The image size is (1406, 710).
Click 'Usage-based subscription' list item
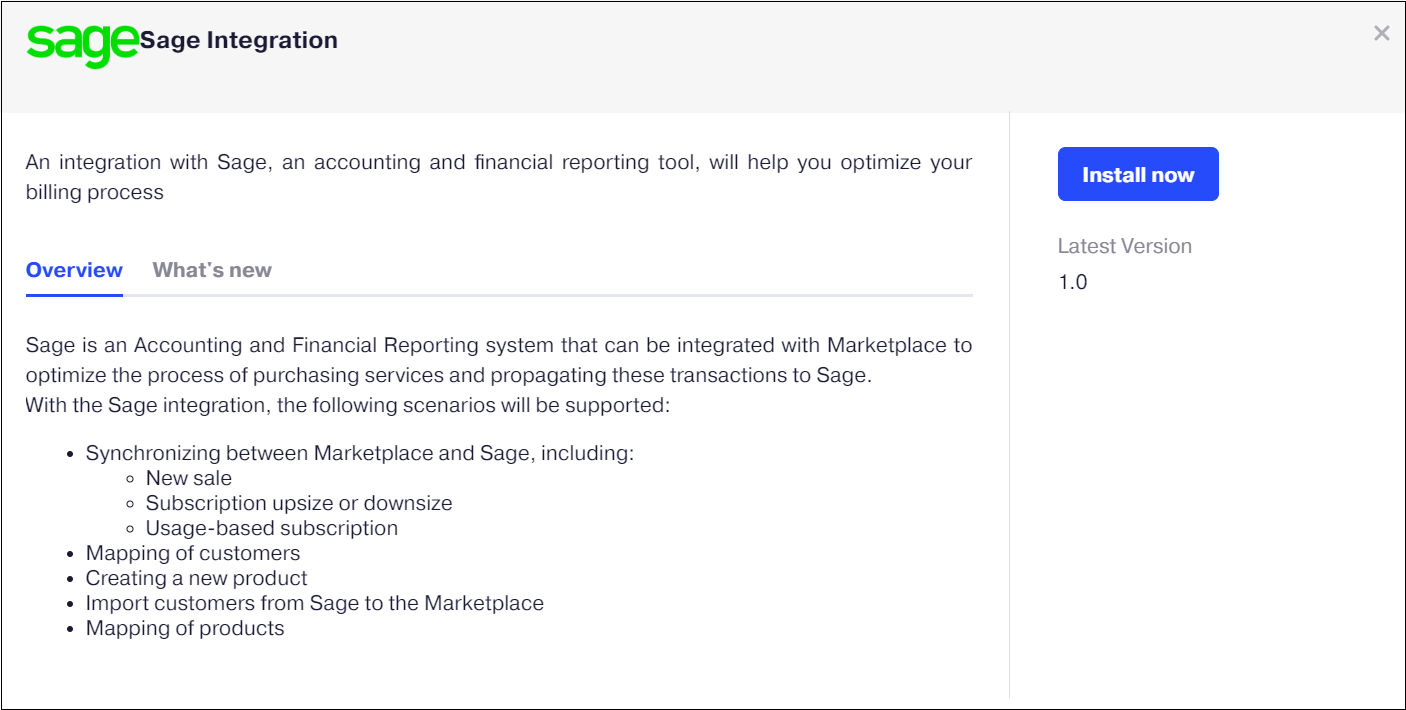(272, 528)
